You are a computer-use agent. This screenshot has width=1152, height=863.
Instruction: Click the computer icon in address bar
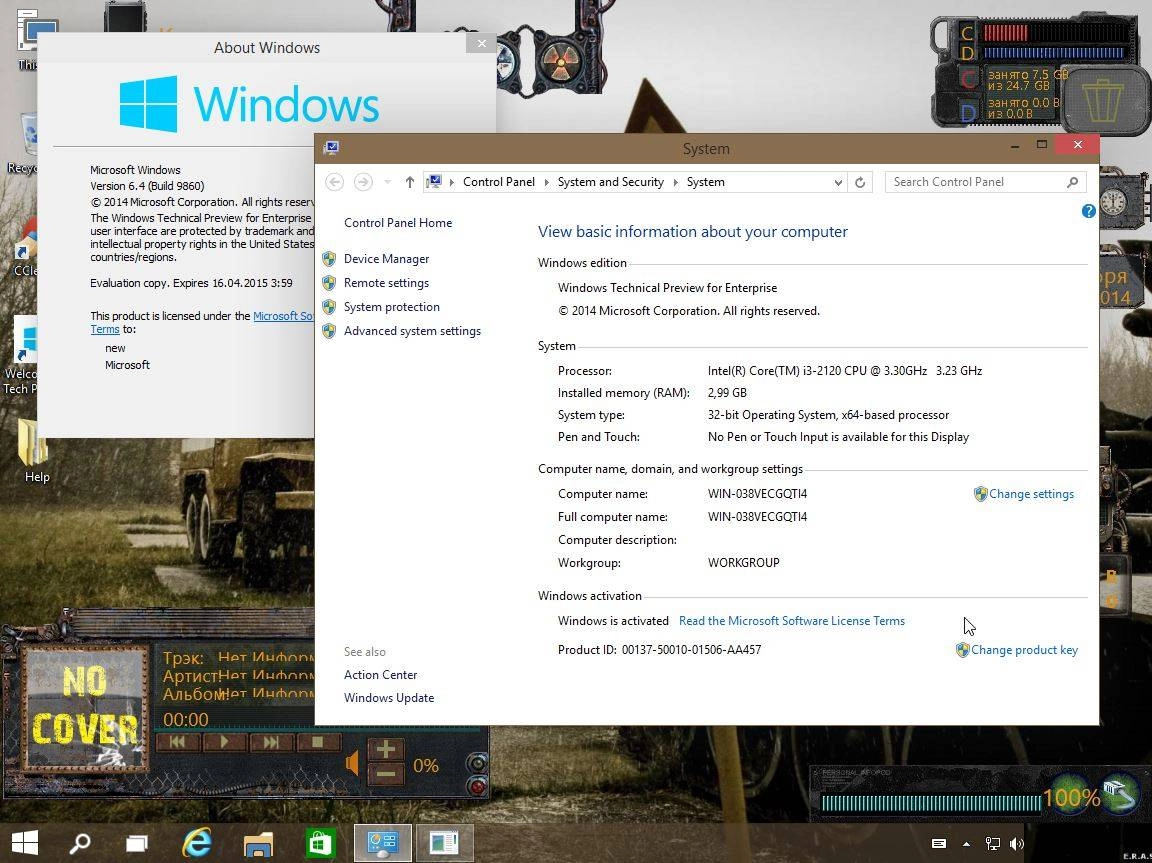pos(434,181)
